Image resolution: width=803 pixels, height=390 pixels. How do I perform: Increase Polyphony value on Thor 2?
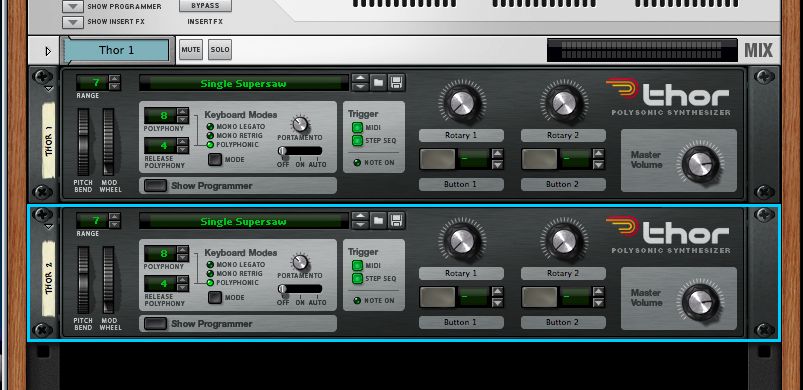182,249
